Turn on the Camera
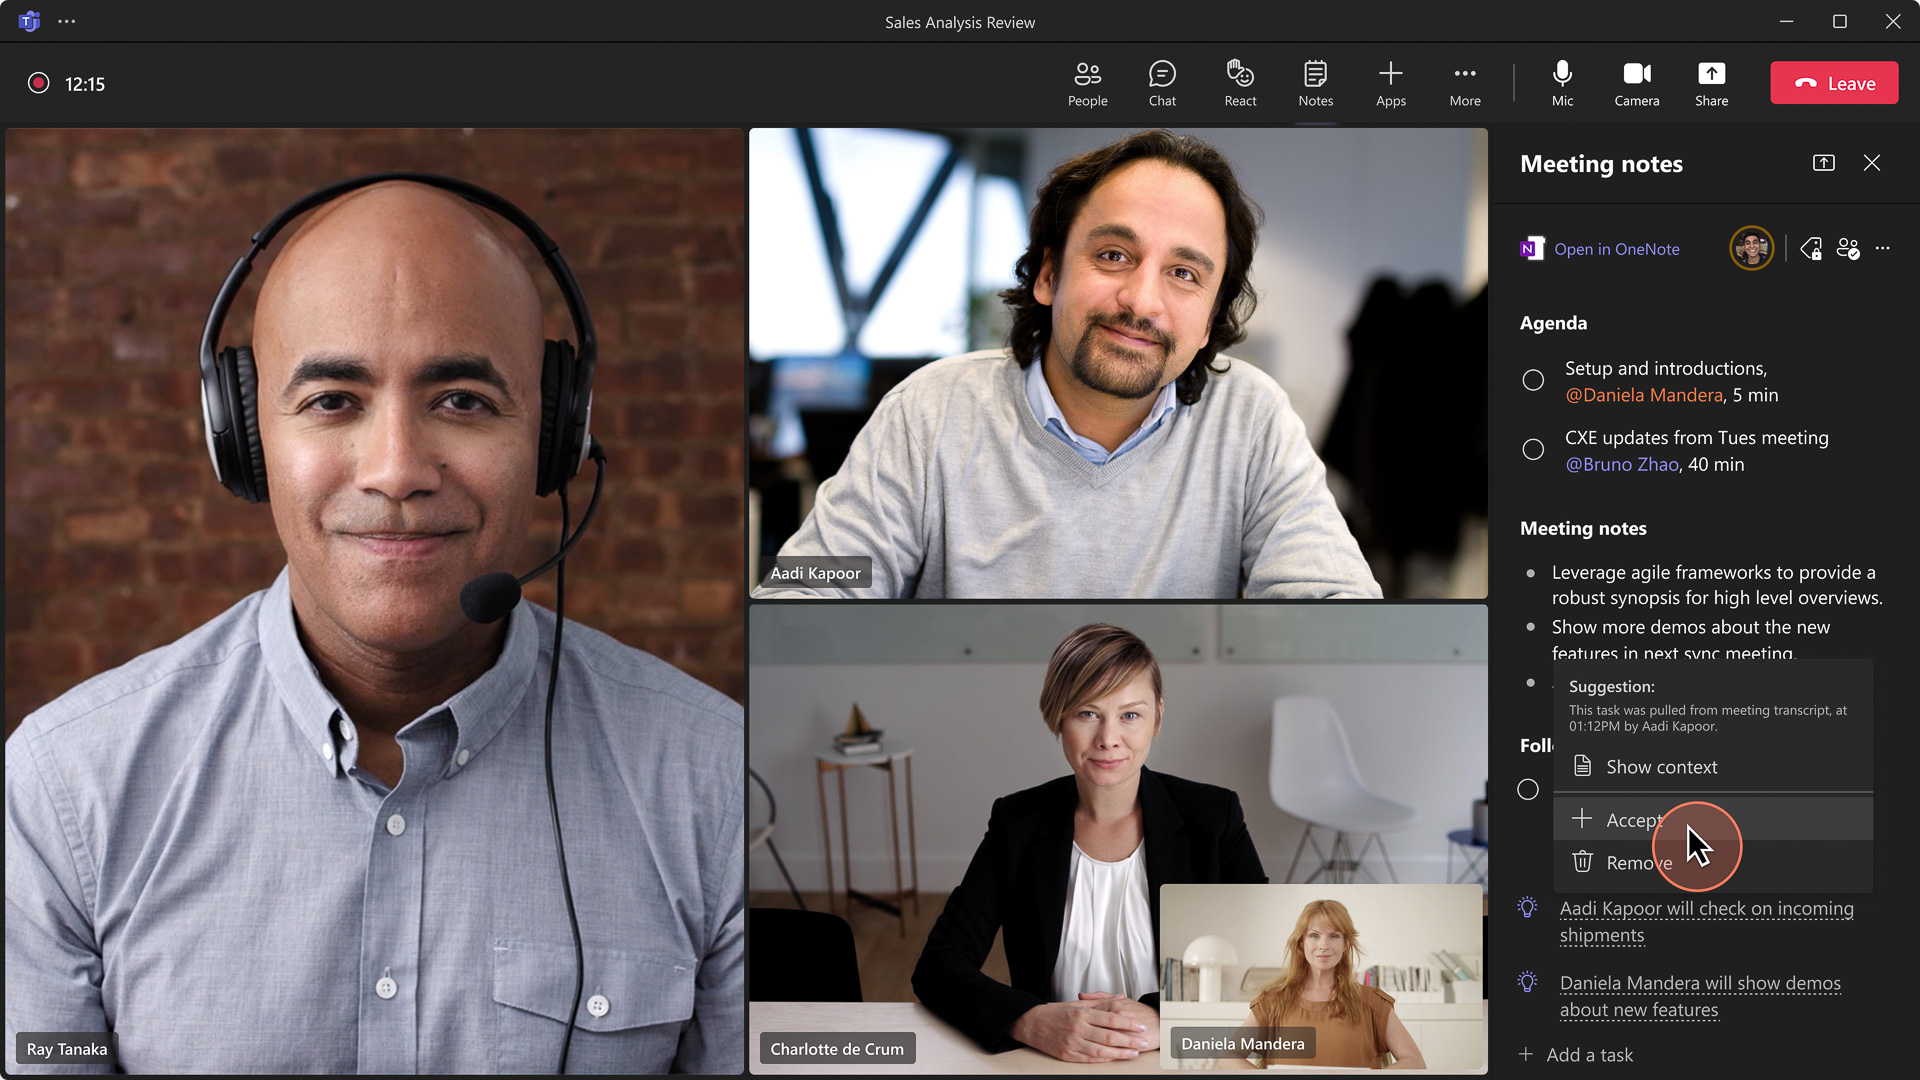Viewport: 1920px width, 1080px height. coord(1637,83)
